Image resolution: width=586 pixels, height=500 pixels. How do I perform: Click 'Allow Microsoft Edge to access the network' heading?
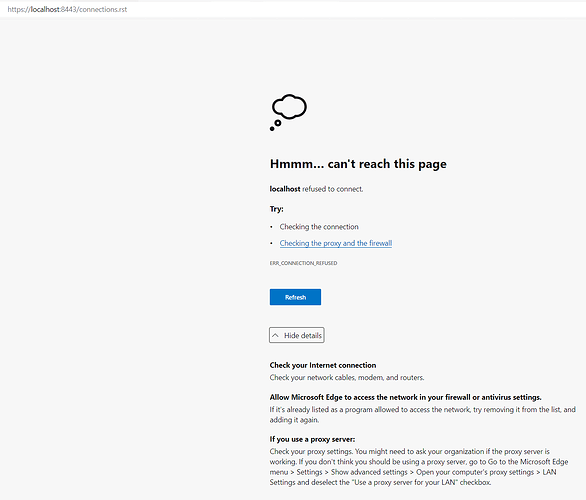click(405, 397)
